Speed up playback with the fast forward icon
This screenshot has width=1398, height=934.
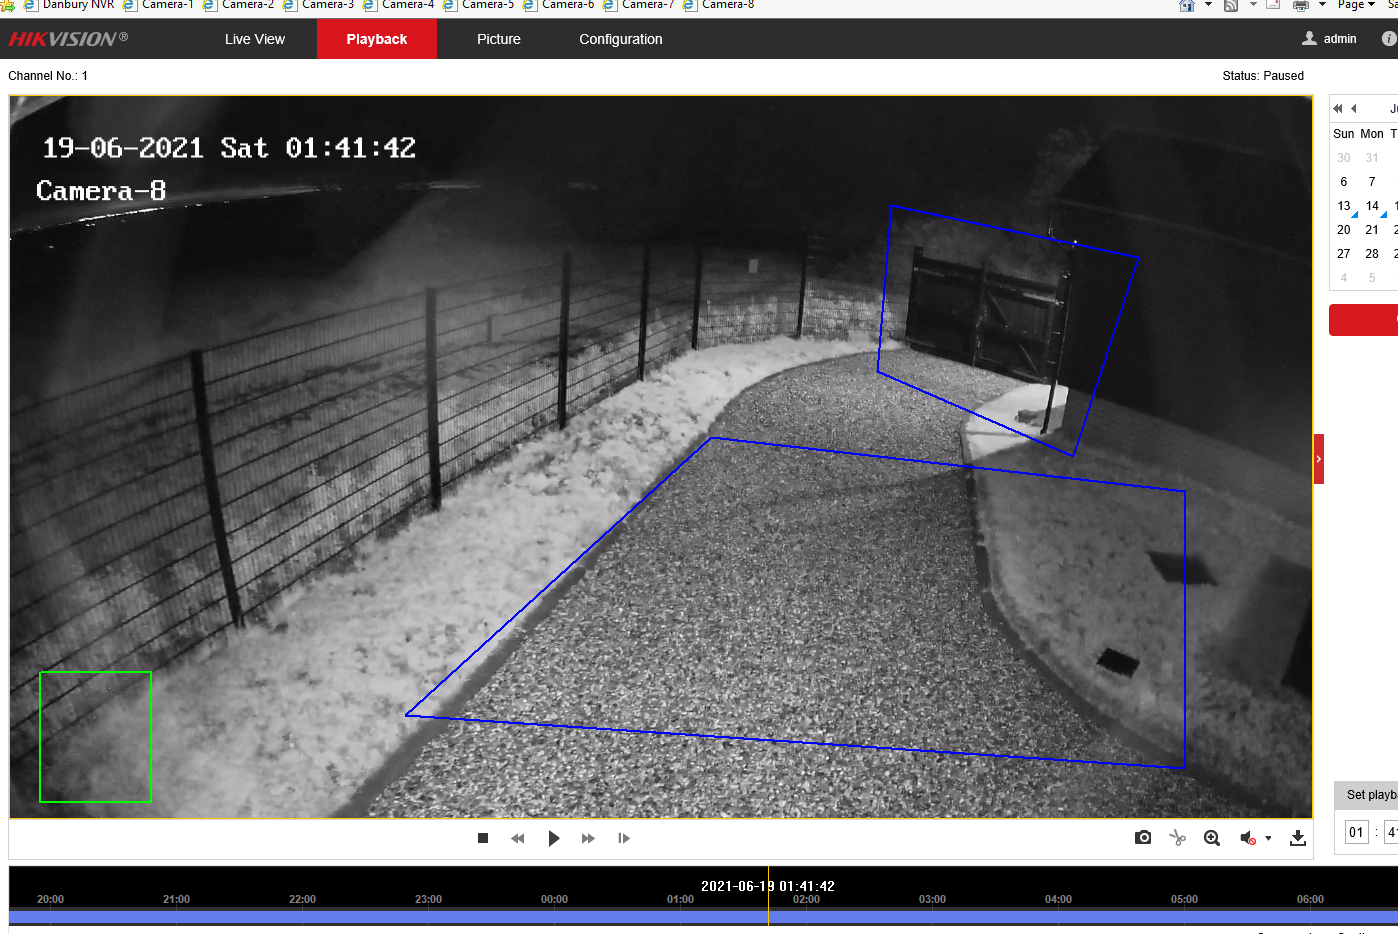point(588,838)
